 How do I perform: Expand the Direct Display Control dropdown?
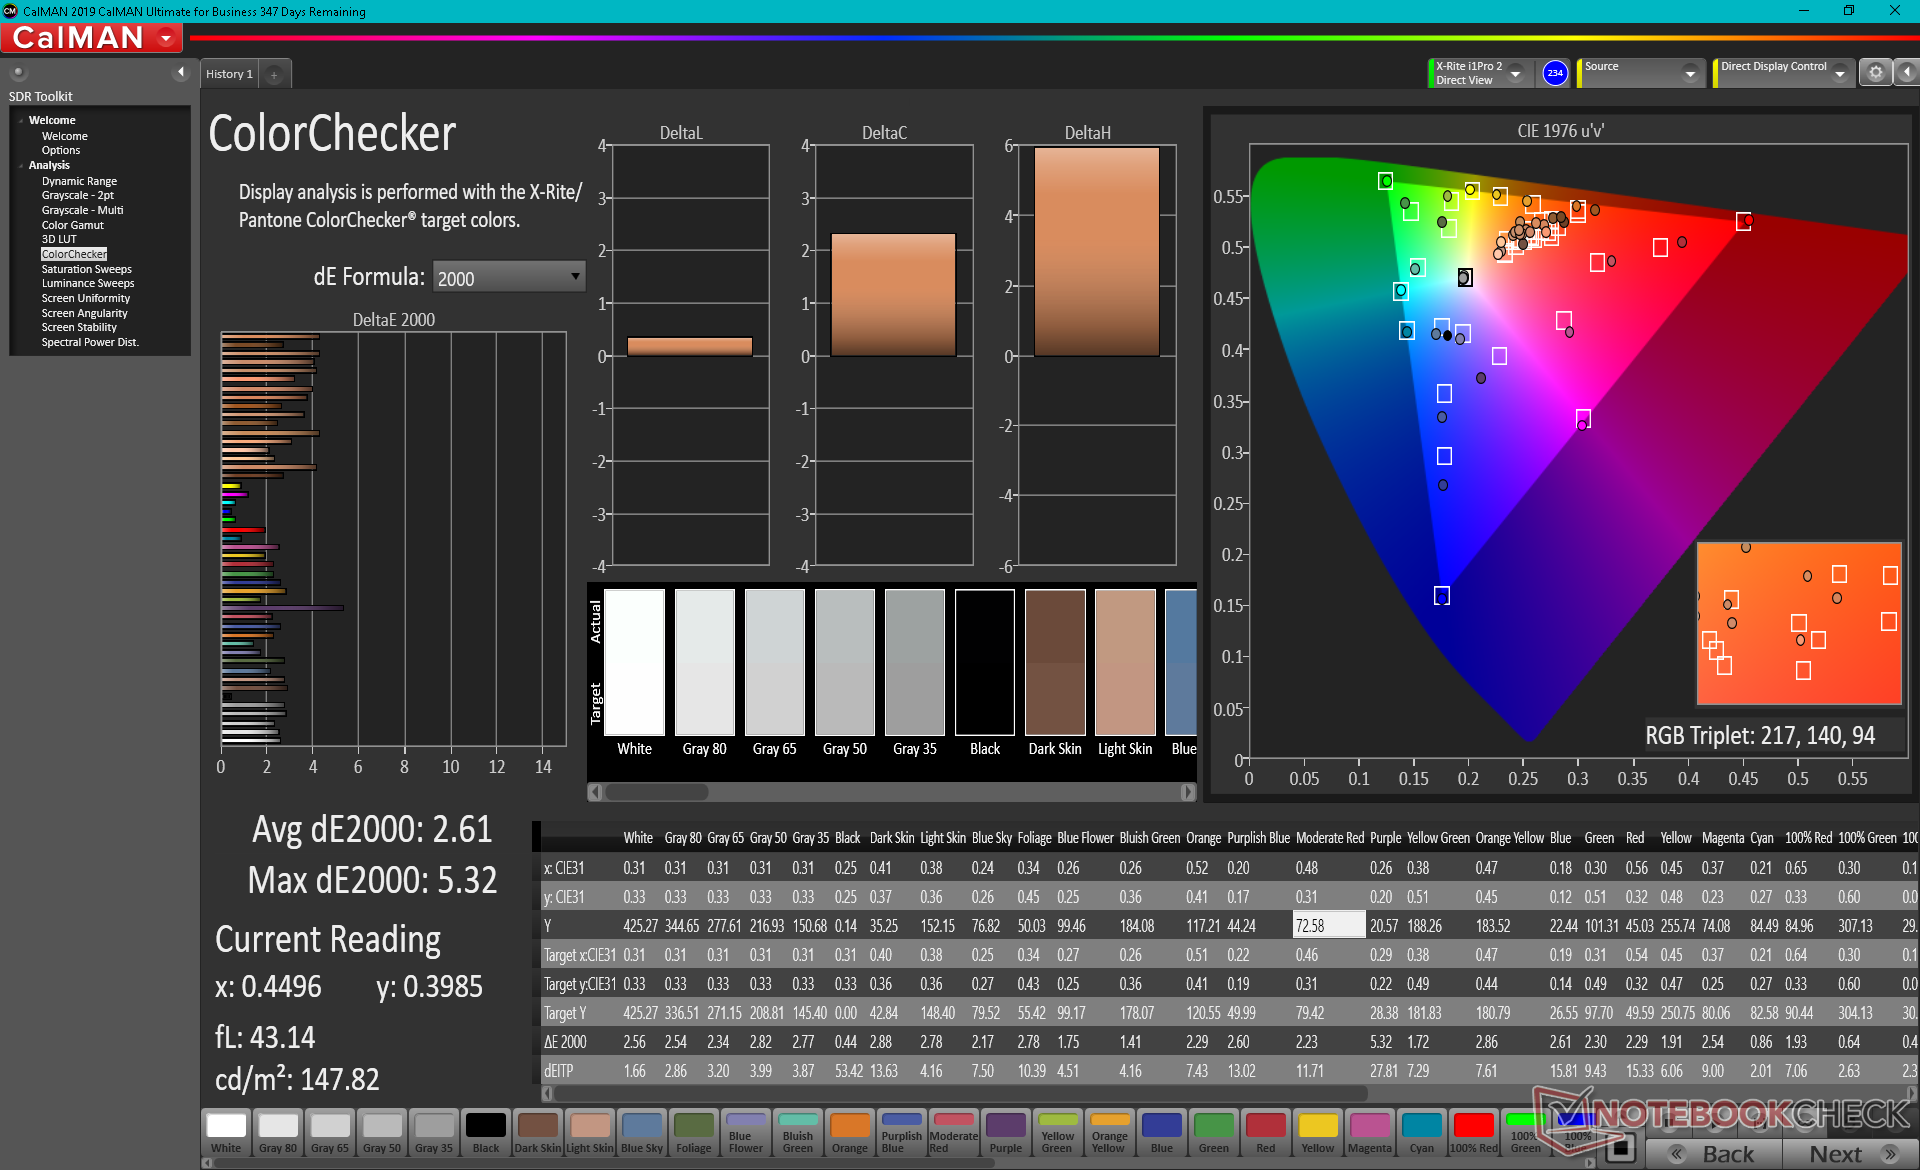(x=1839, y=73)
